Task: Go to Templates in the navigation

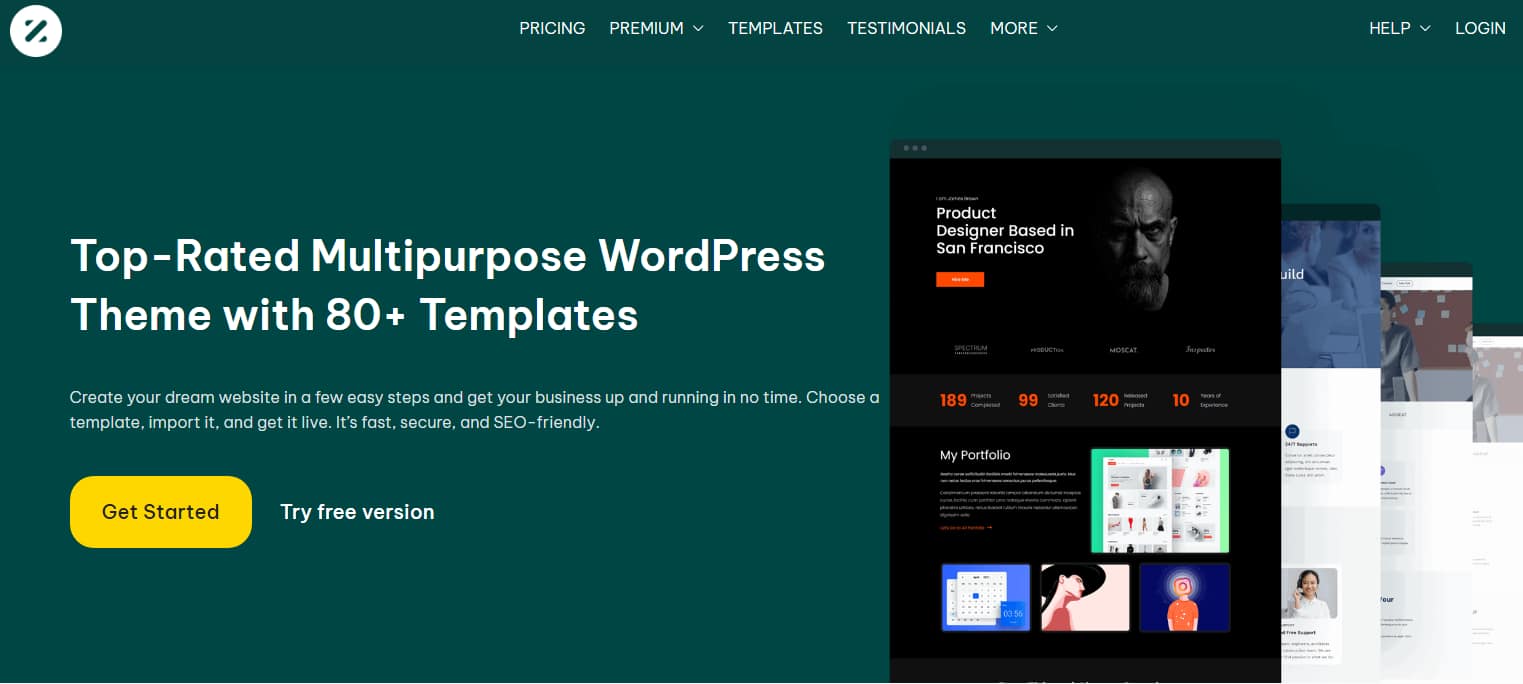Action: [x=775, y=28]
